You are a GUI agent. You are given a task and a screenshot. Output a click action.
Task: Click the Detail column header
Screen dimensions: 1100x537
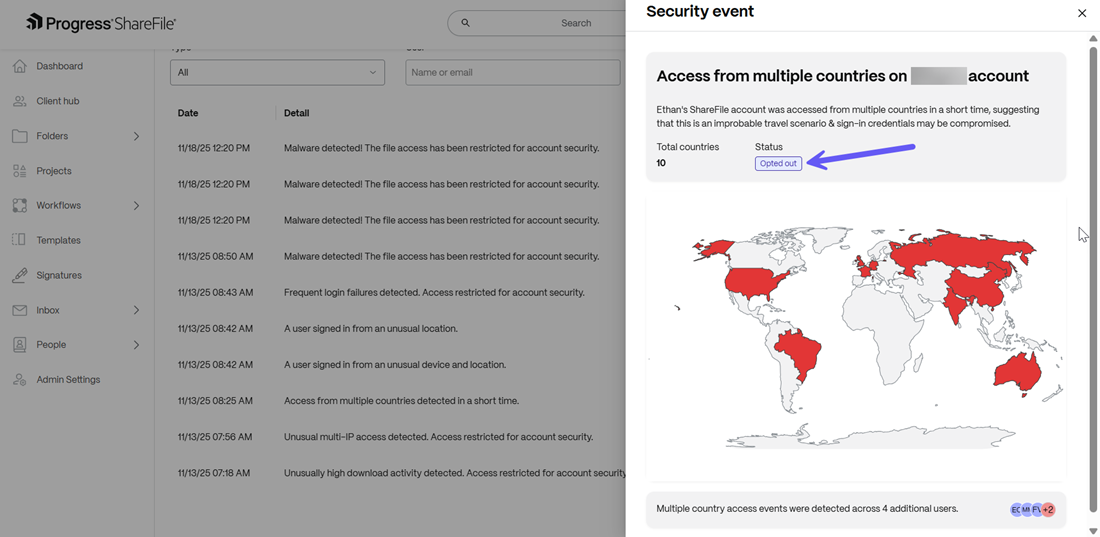point(297,113)
